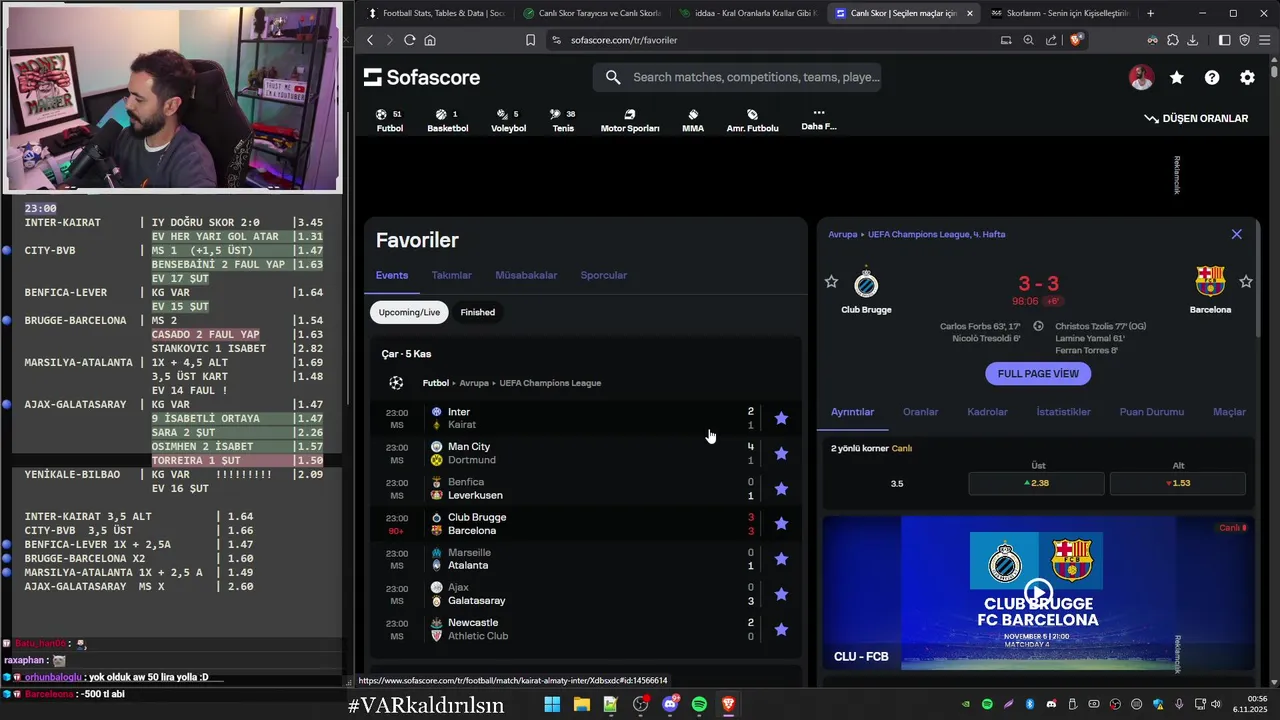Open the Club Brugge team logo
Viewport: 1280px width, 720px height.
[866, 284]
